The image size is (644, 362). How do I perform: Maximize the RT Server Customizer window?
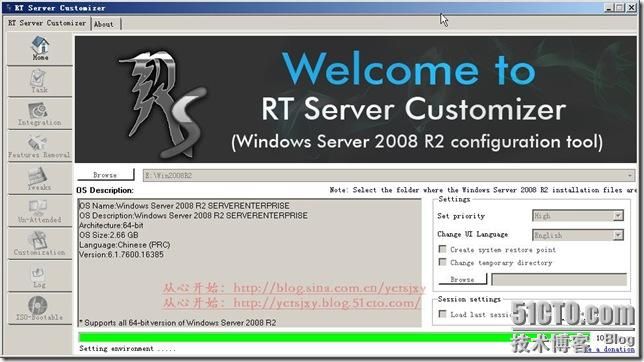(x=620, y=7)
